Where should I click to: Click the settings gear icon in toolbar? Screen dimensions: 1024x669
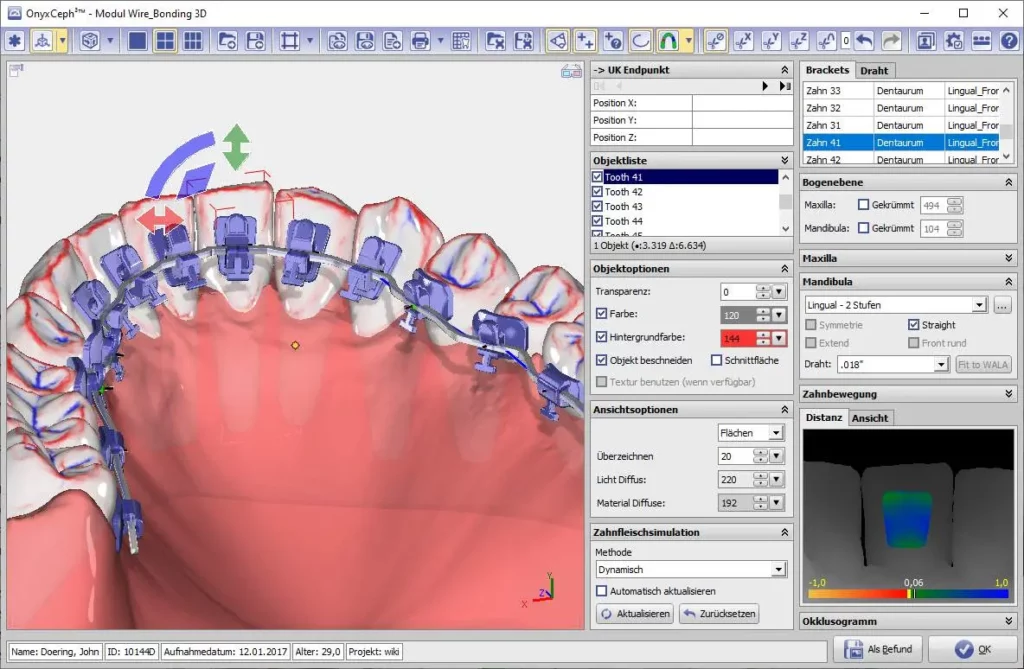[953, 40]
